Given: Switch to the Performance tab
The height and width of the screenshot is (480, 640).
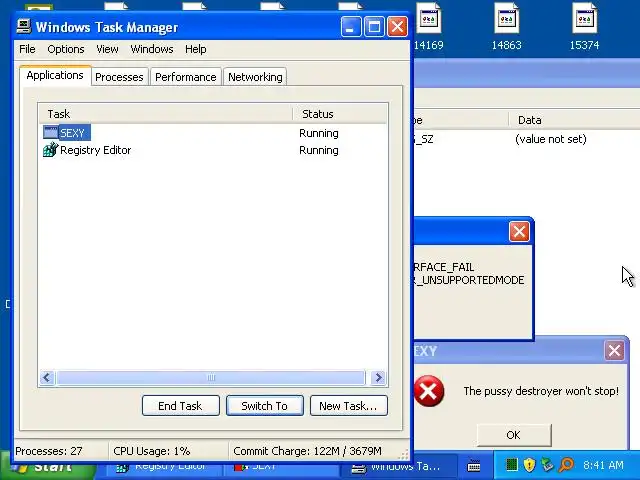Looking at the screenshot, I should (x=186, y=77).
